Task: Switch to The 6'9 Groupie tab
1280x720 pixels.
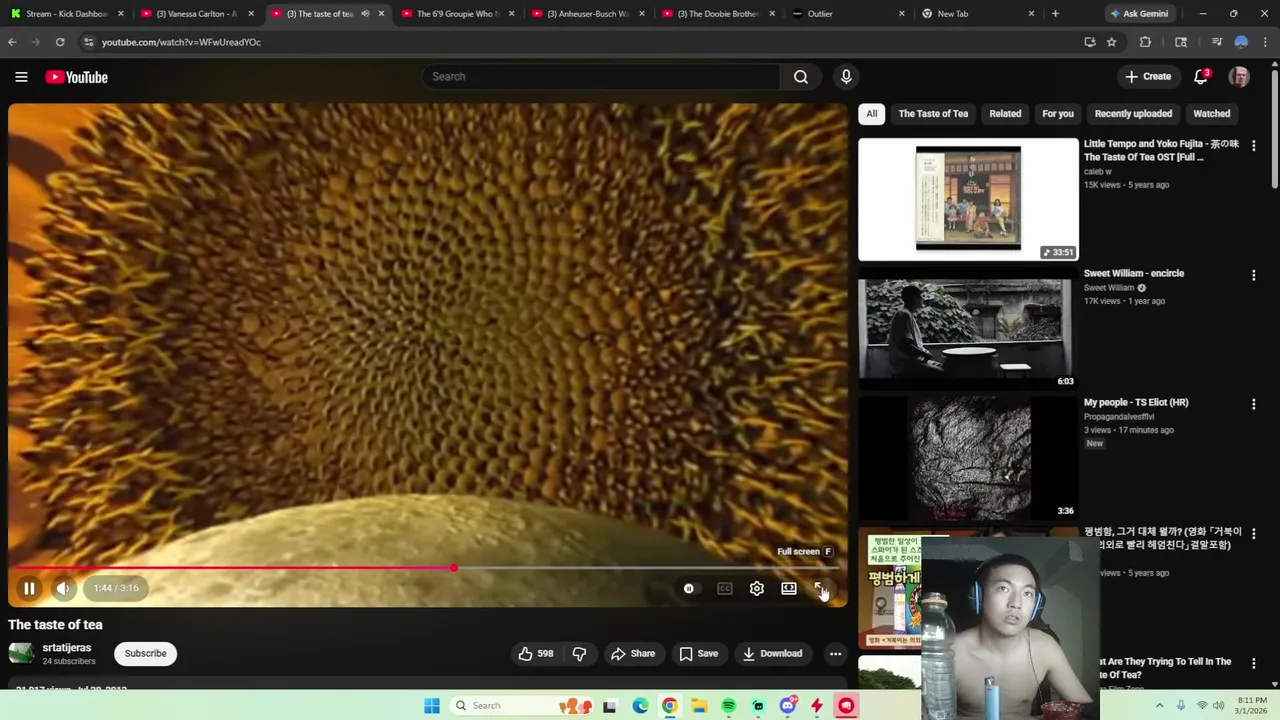Action: (457, 14)
